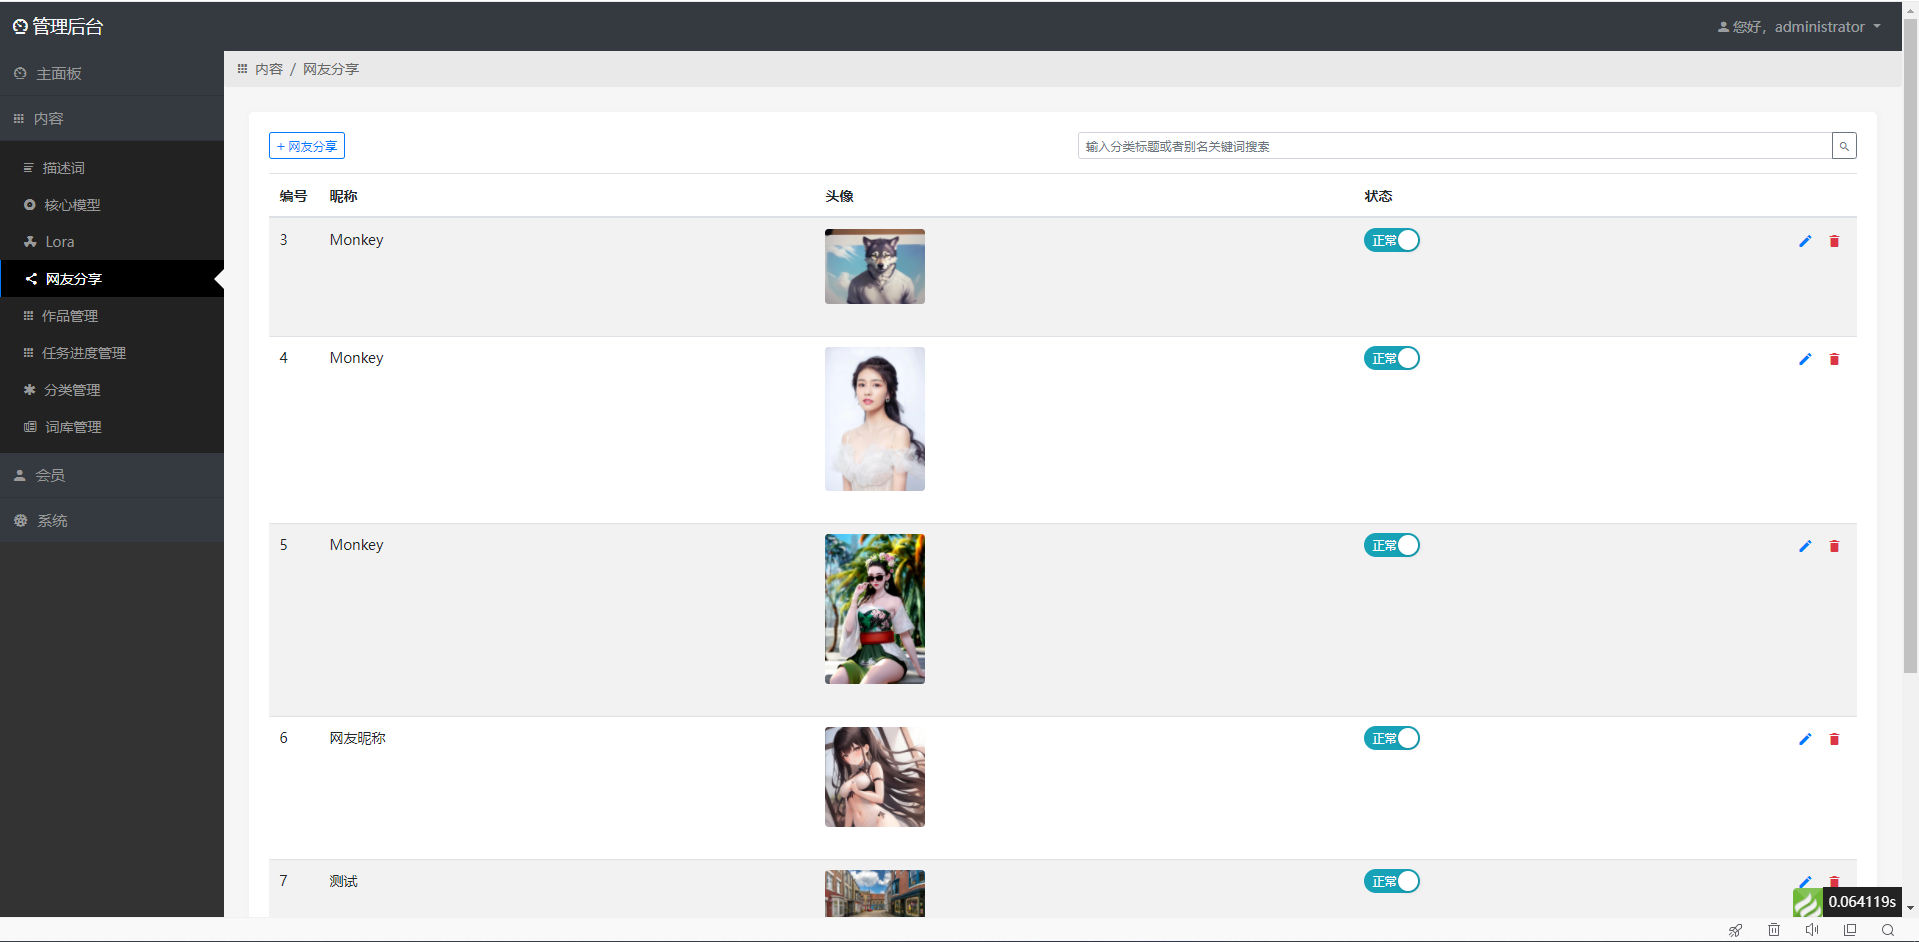Disable the 正常 switch on row 5

[1391, 545]
